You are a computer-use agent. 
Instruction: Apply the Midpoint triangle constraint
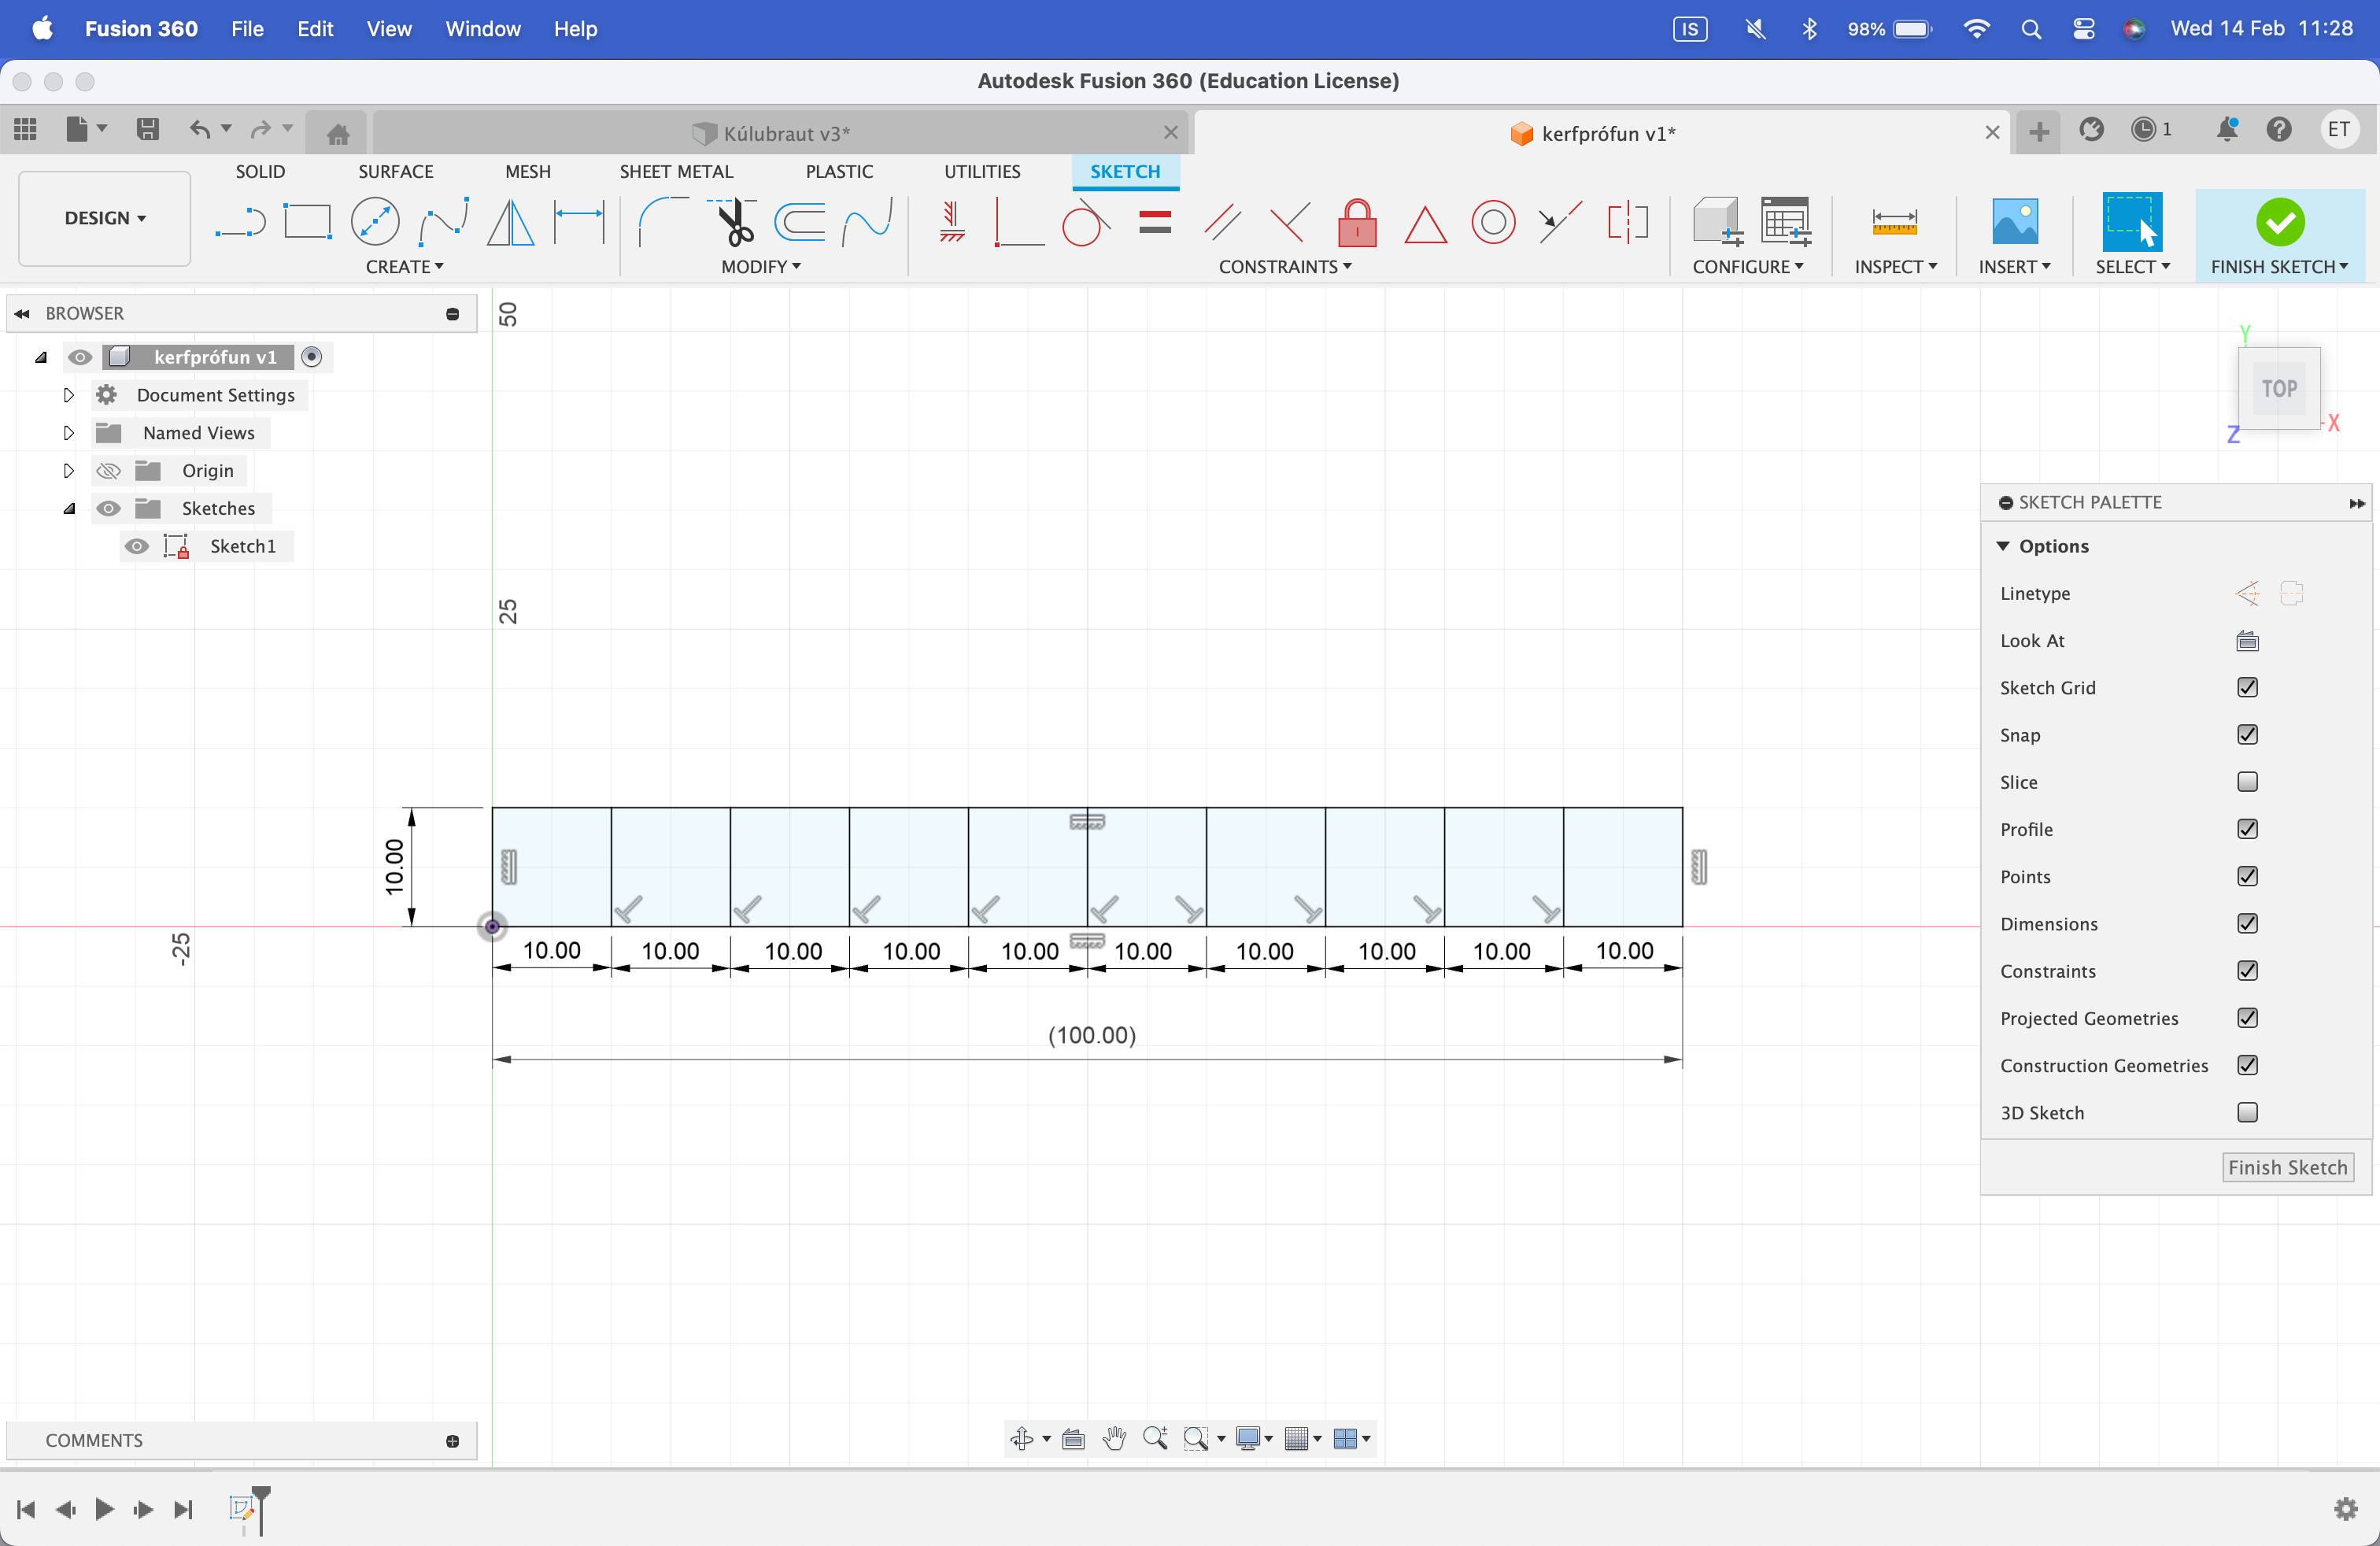[1425, 224]
